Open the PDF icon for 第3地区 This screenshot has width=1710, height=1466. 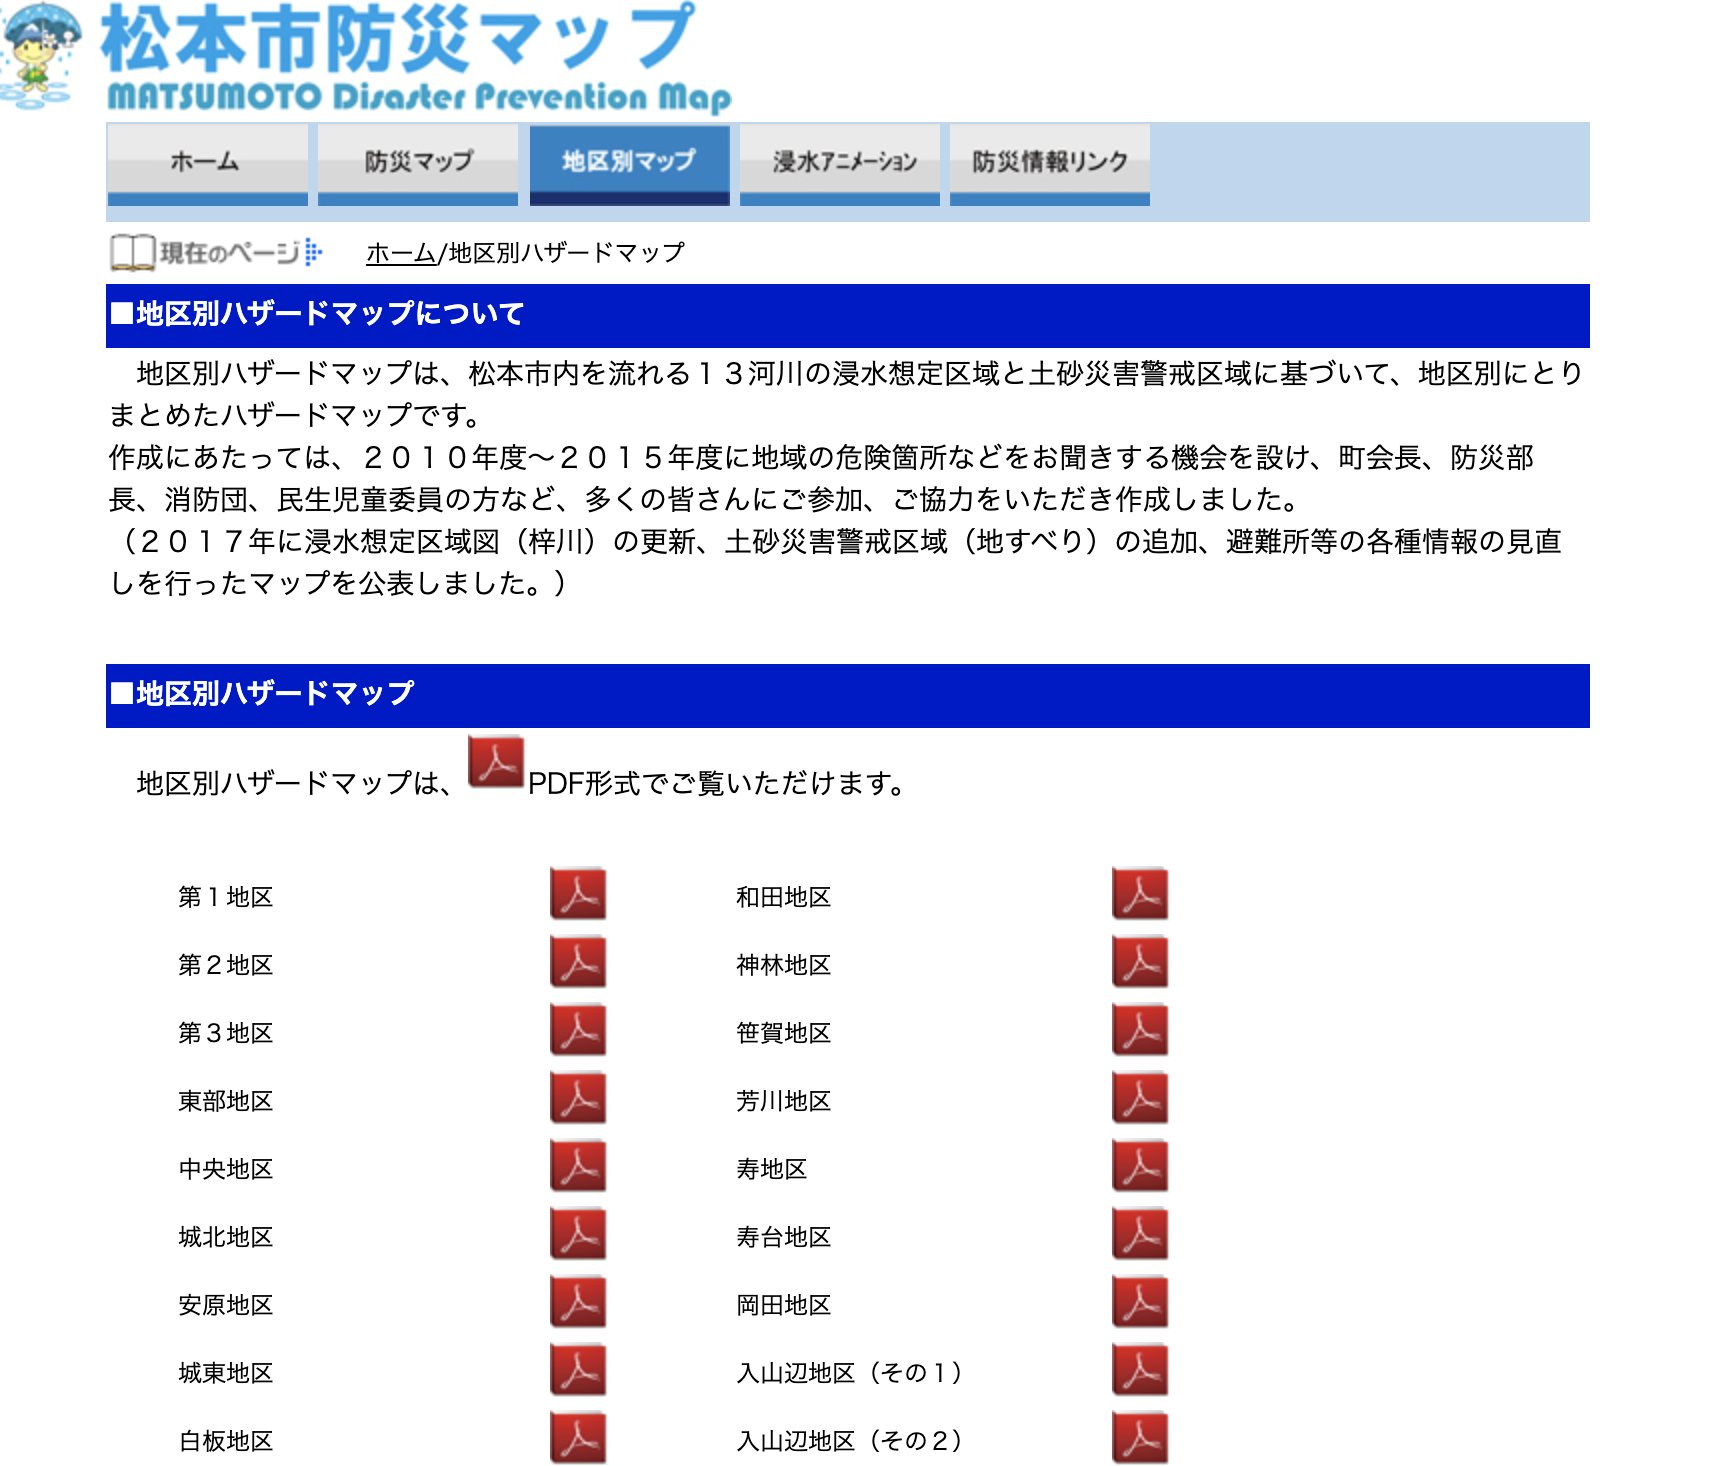578,1029
